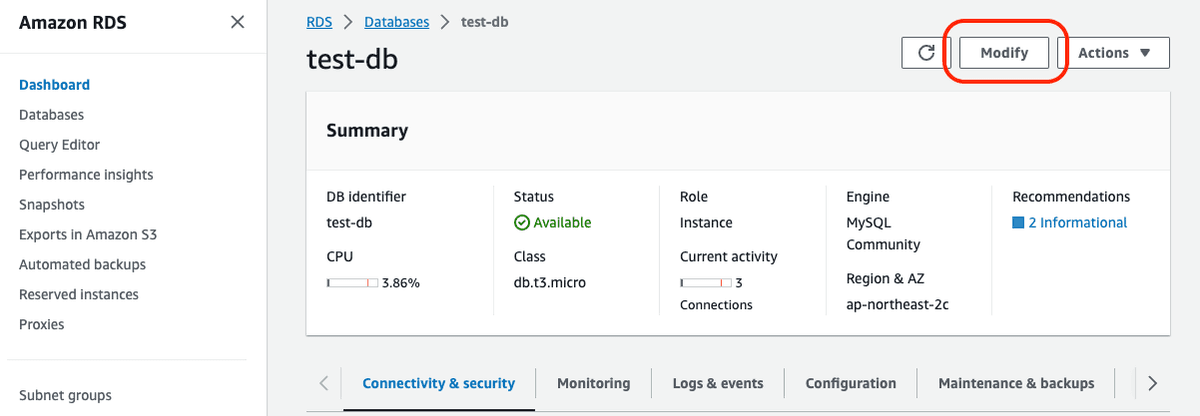Click the Current activity connections bar
This screenshot has width=1200, height=416.
(705, 283)
